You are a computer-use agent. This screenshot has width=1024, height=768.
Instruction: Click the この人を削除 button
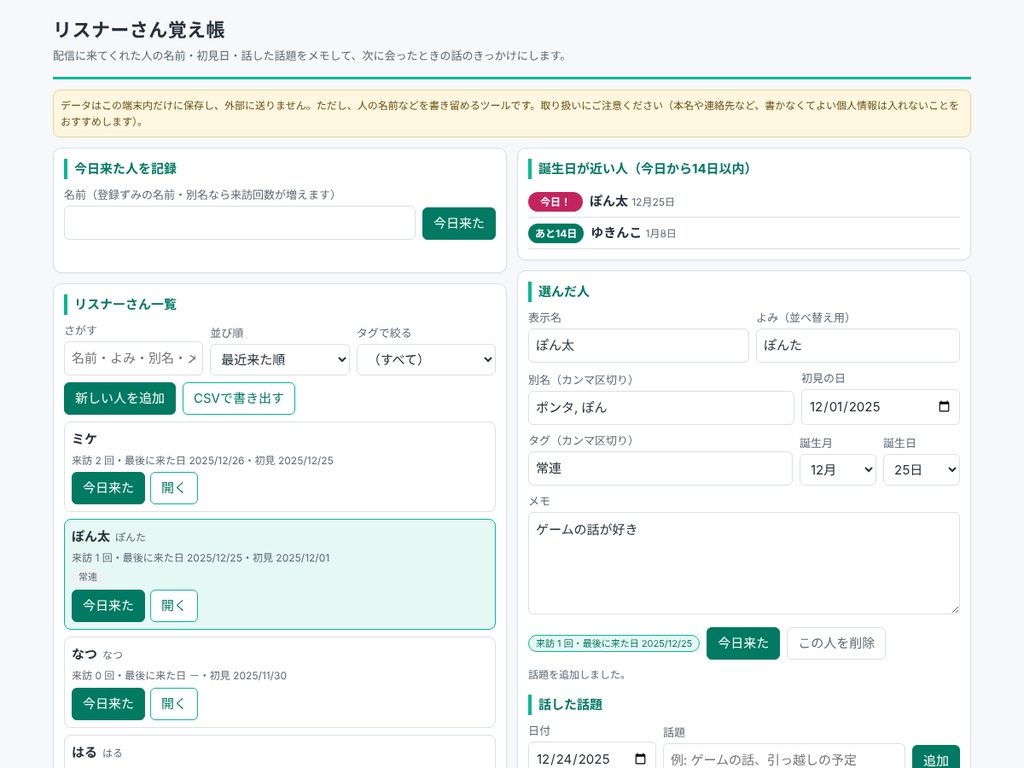pyautogui.click(x=837, y=643)
